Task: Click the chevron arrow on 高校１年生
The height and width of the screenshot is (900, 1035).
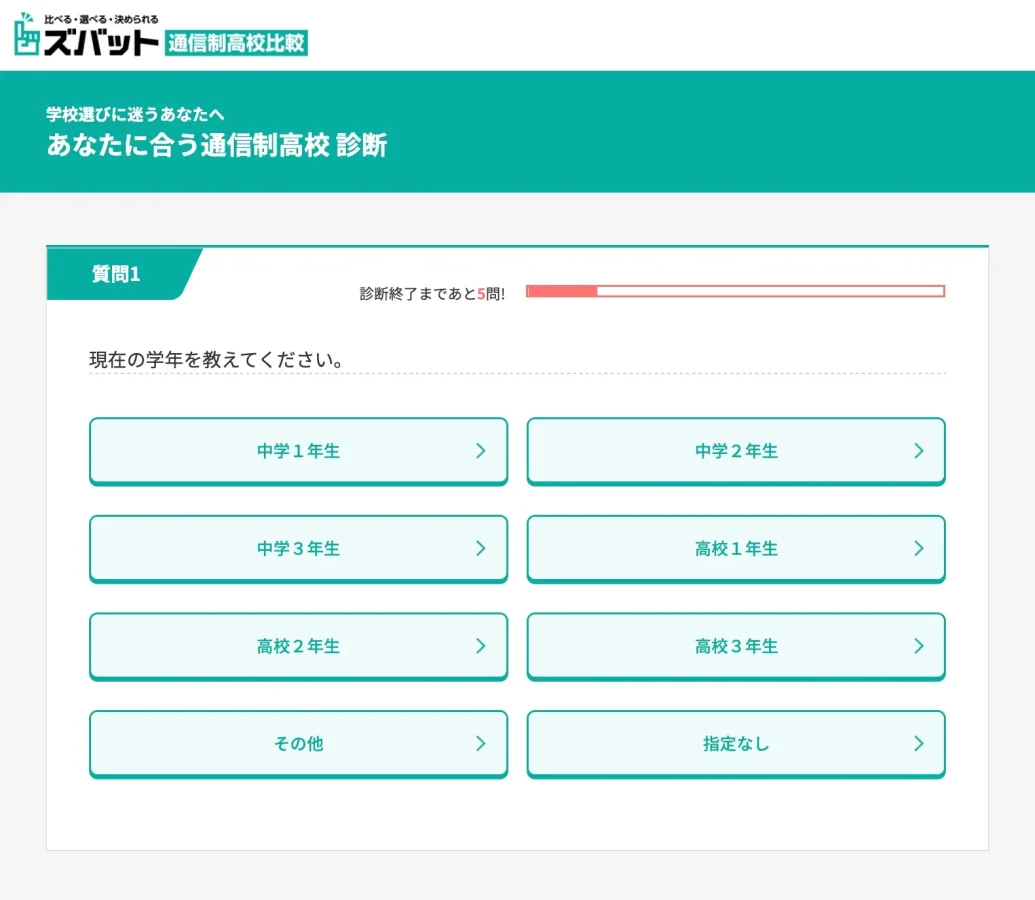Action: tap(919, 548)
